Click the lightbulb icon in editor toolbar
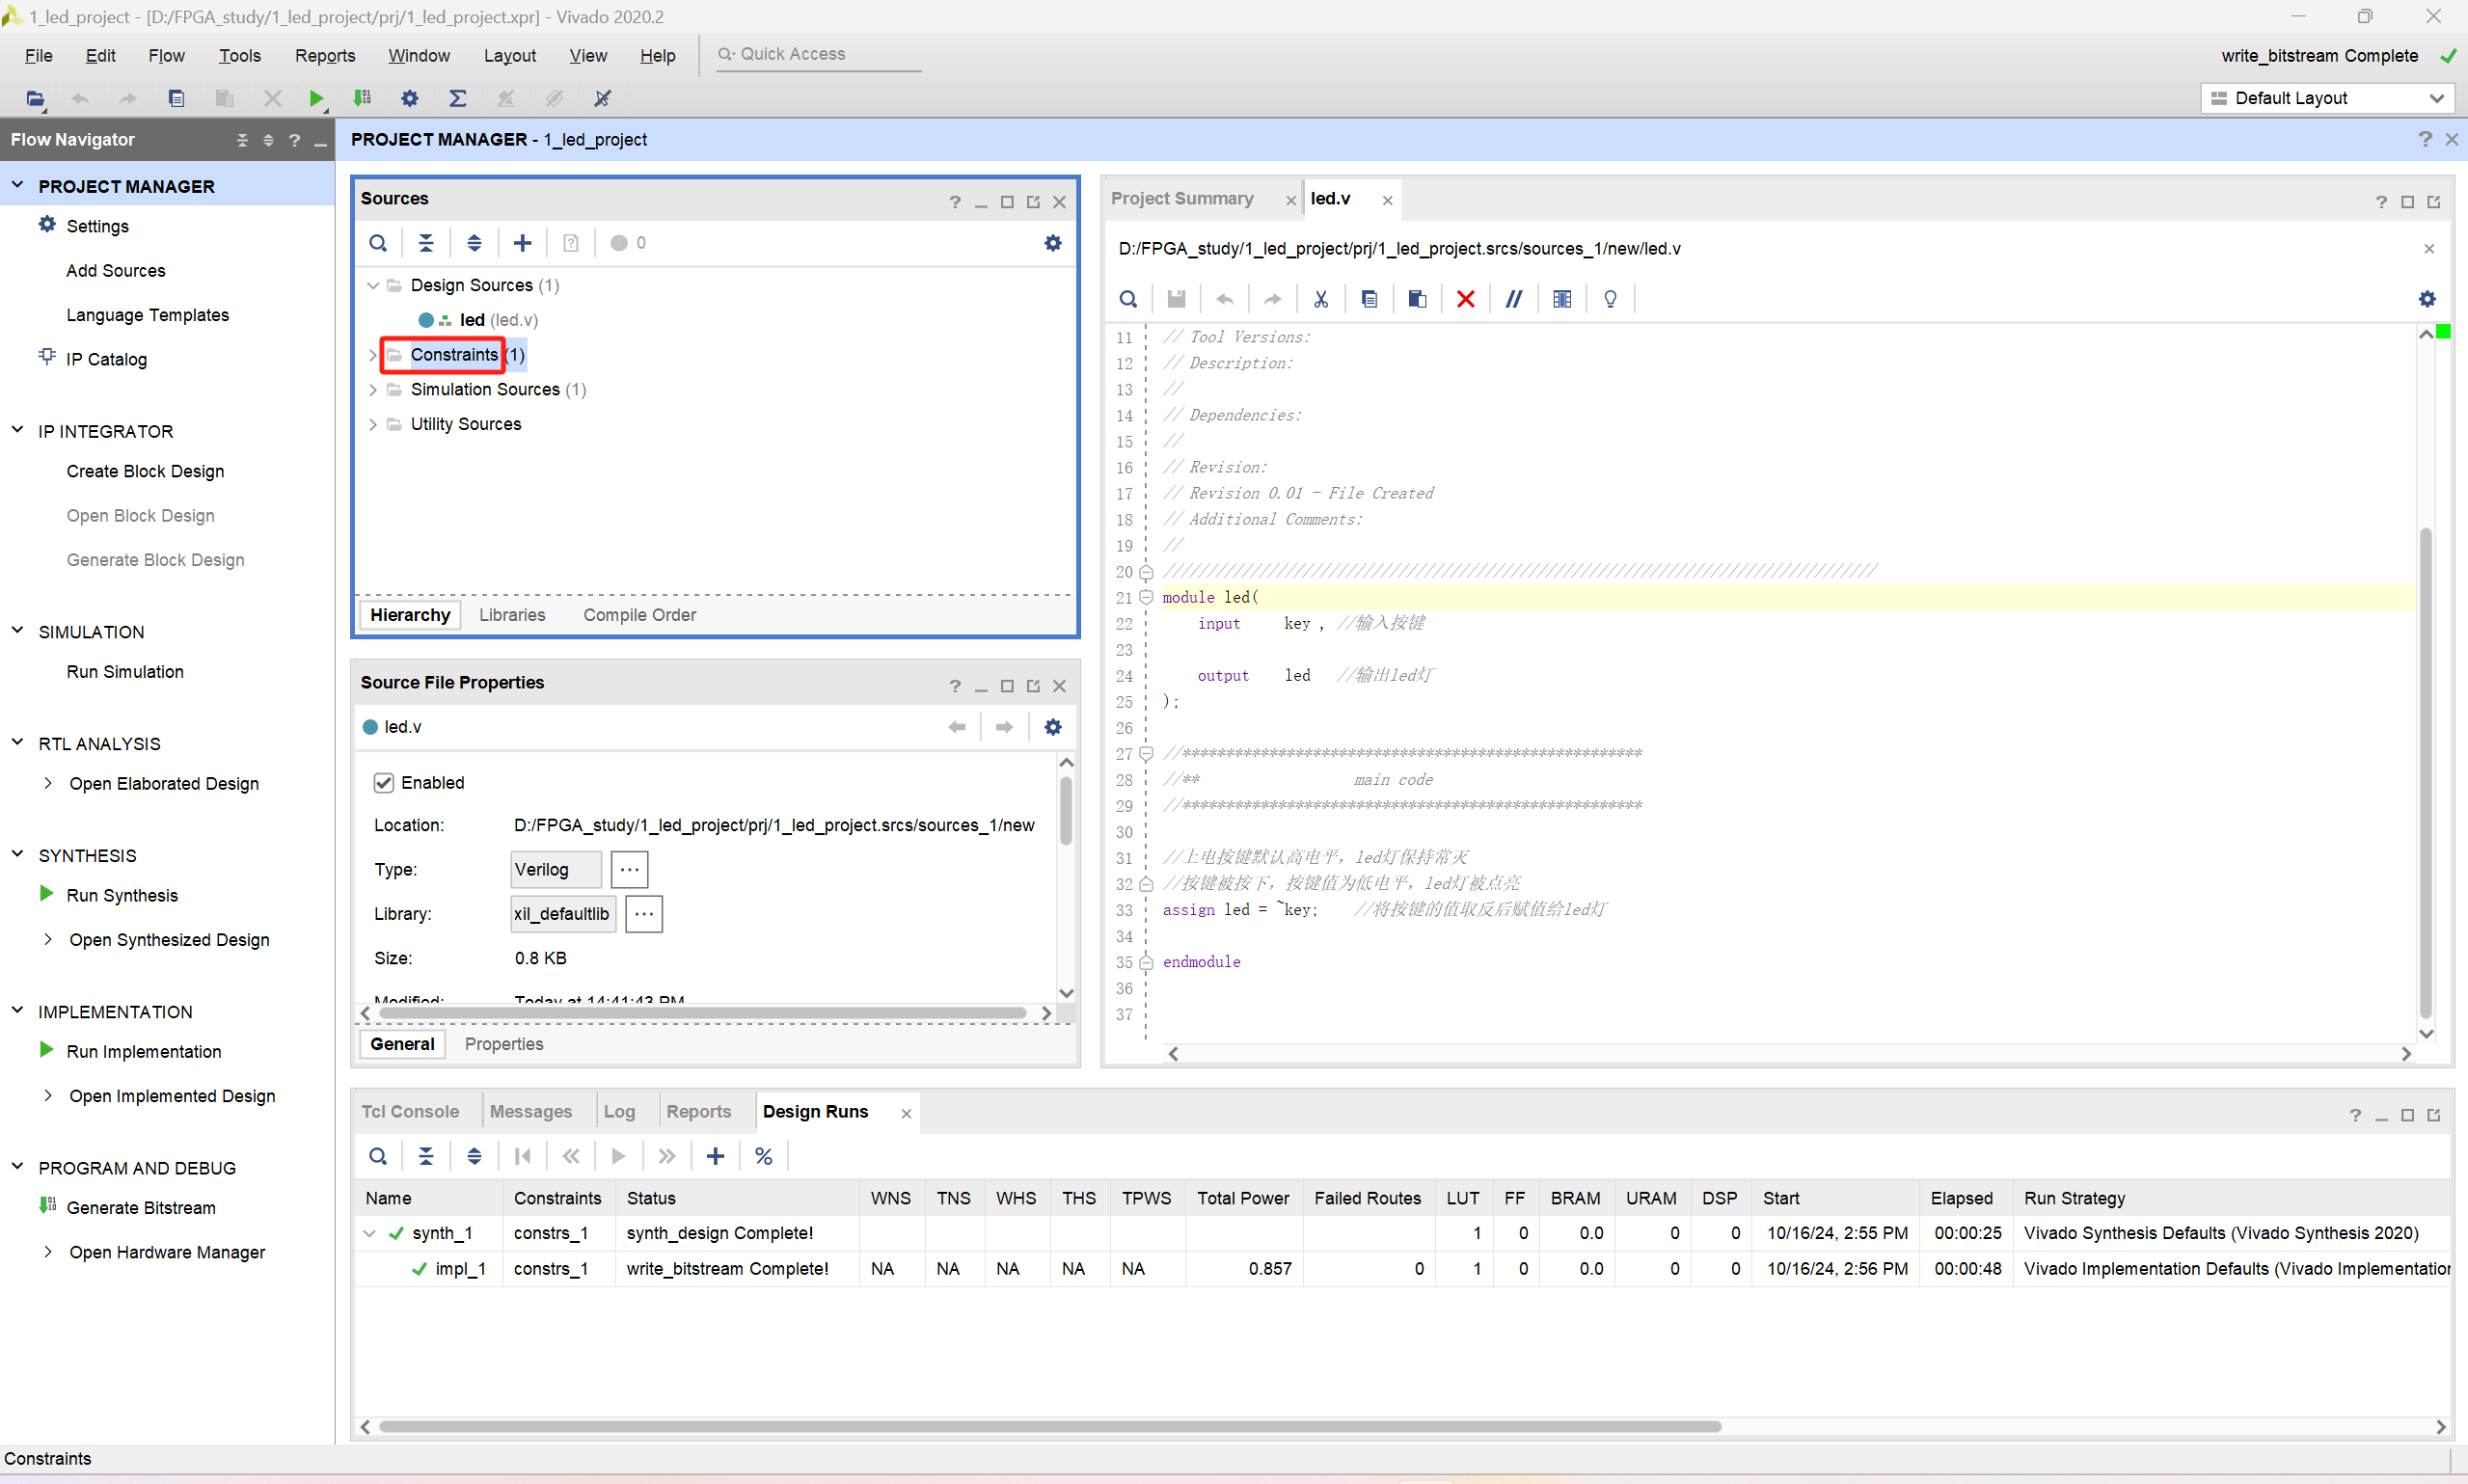2468x1484 pixels. point(1610,299)
